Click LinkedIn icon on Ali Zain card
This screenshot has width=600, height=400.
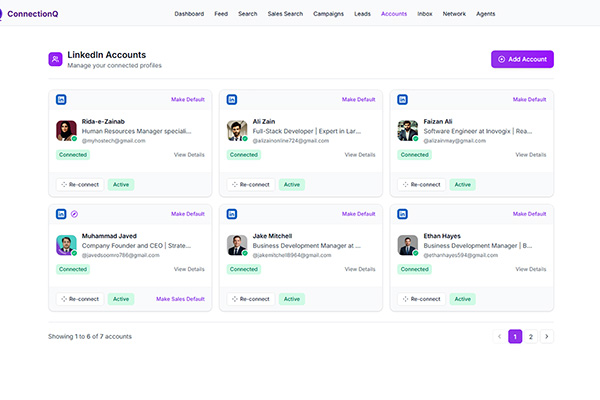tap(232, 100)
